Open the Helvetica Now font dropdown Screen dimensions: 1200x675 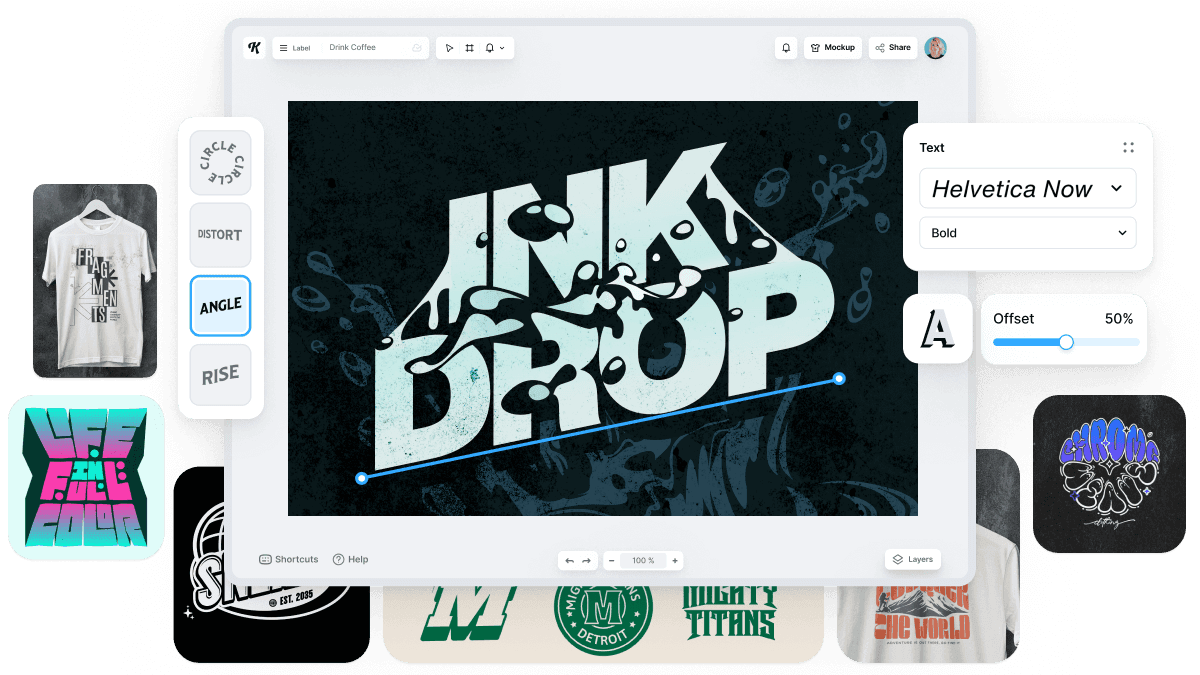[1027, 188]
